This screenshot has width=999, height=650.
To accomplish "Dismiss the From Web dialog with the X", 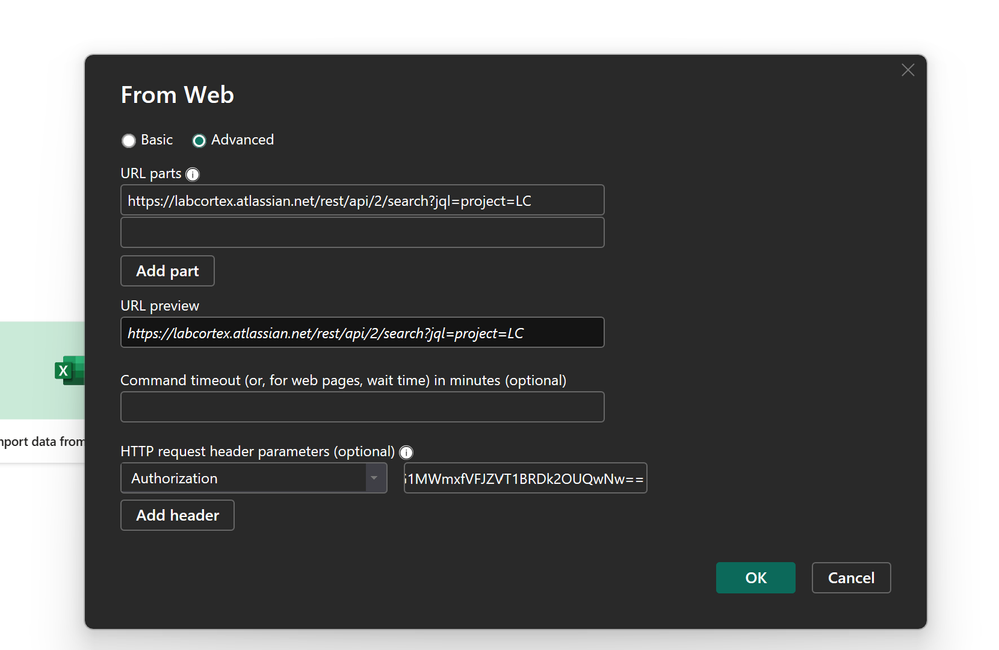I will 907,69.
